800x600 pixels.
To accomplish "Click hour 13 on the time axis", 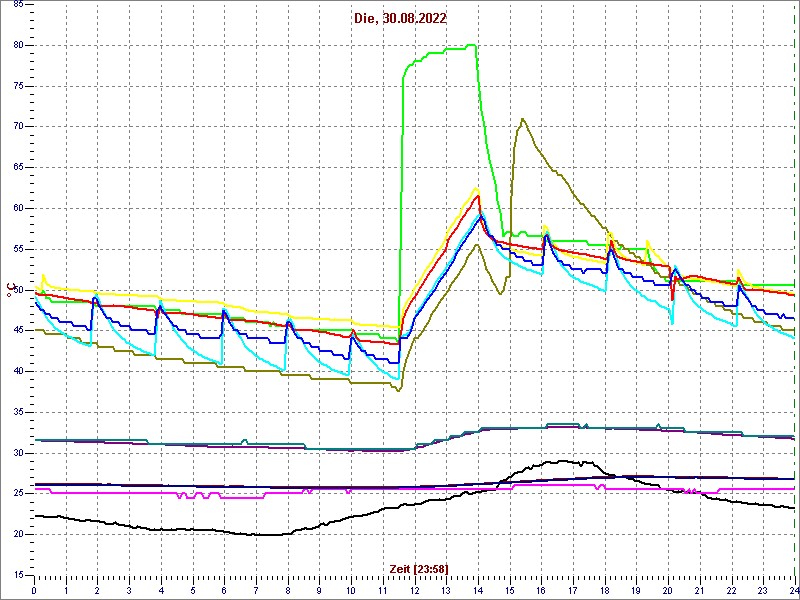I will click(x=446, y=591).
